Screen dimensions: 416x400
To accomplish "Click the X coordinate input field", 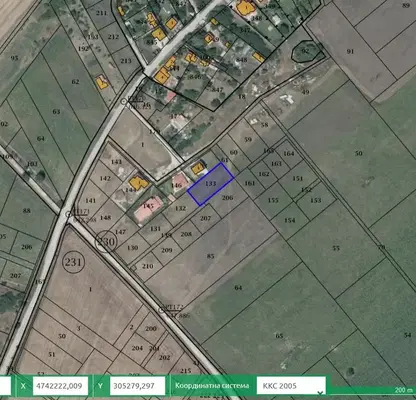I will 60,386.
